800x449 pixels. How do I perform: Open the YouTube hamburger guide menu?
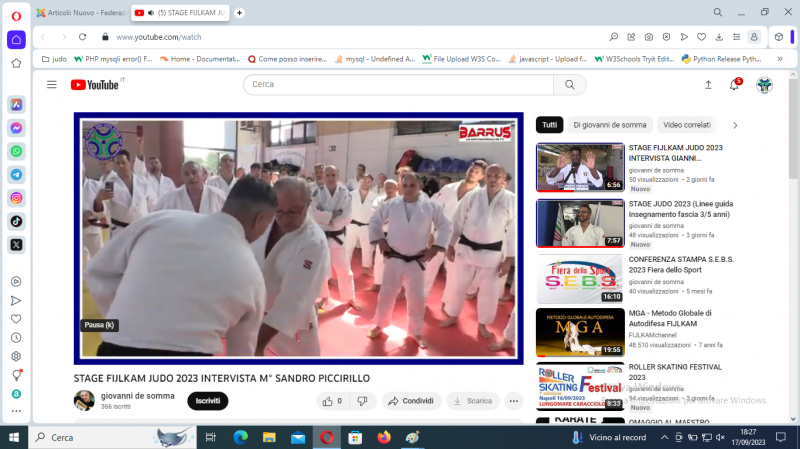(52, 84)
